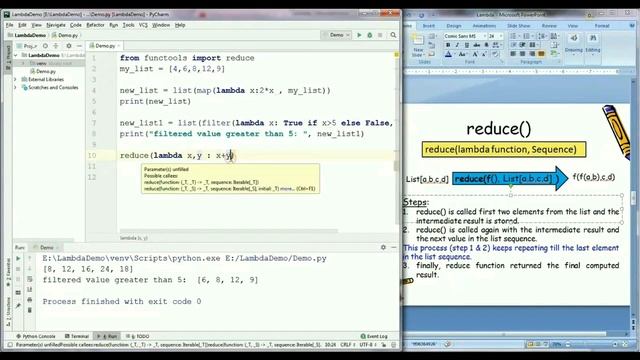
Task: Open font color dropdown arrow in PowerPoint
Action: [454, 54]
